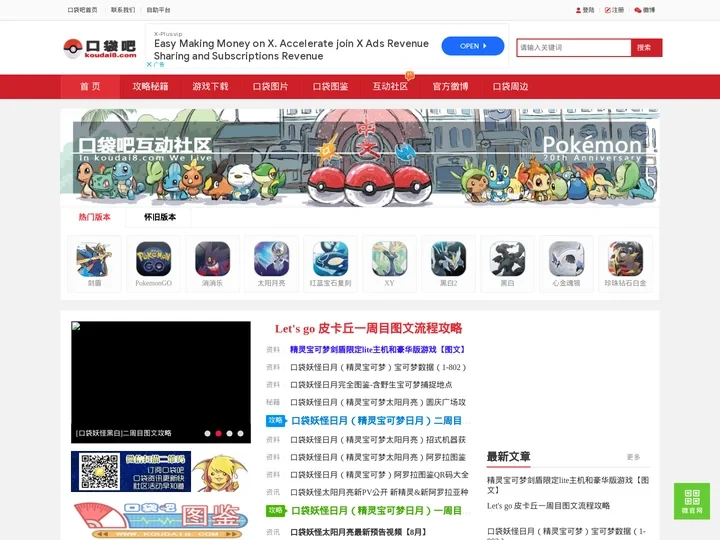Open 招式机器获 article link
This screenshot has height=540, width=720.
point(378,440)
